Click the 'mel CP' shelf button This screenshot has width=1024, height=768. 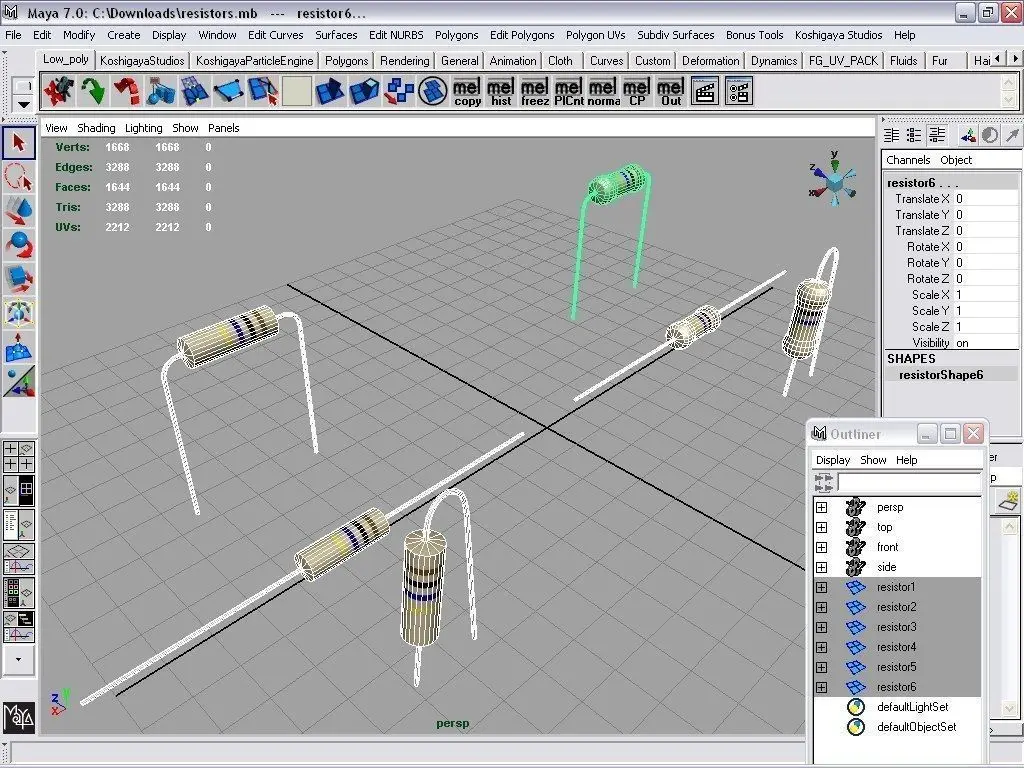point(637,91)
